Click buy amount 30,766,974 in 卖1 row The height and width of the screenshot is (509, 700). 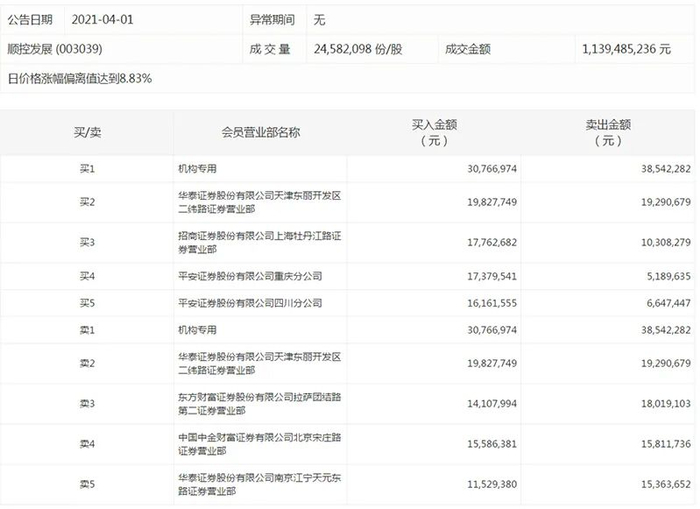click(492, 330)
